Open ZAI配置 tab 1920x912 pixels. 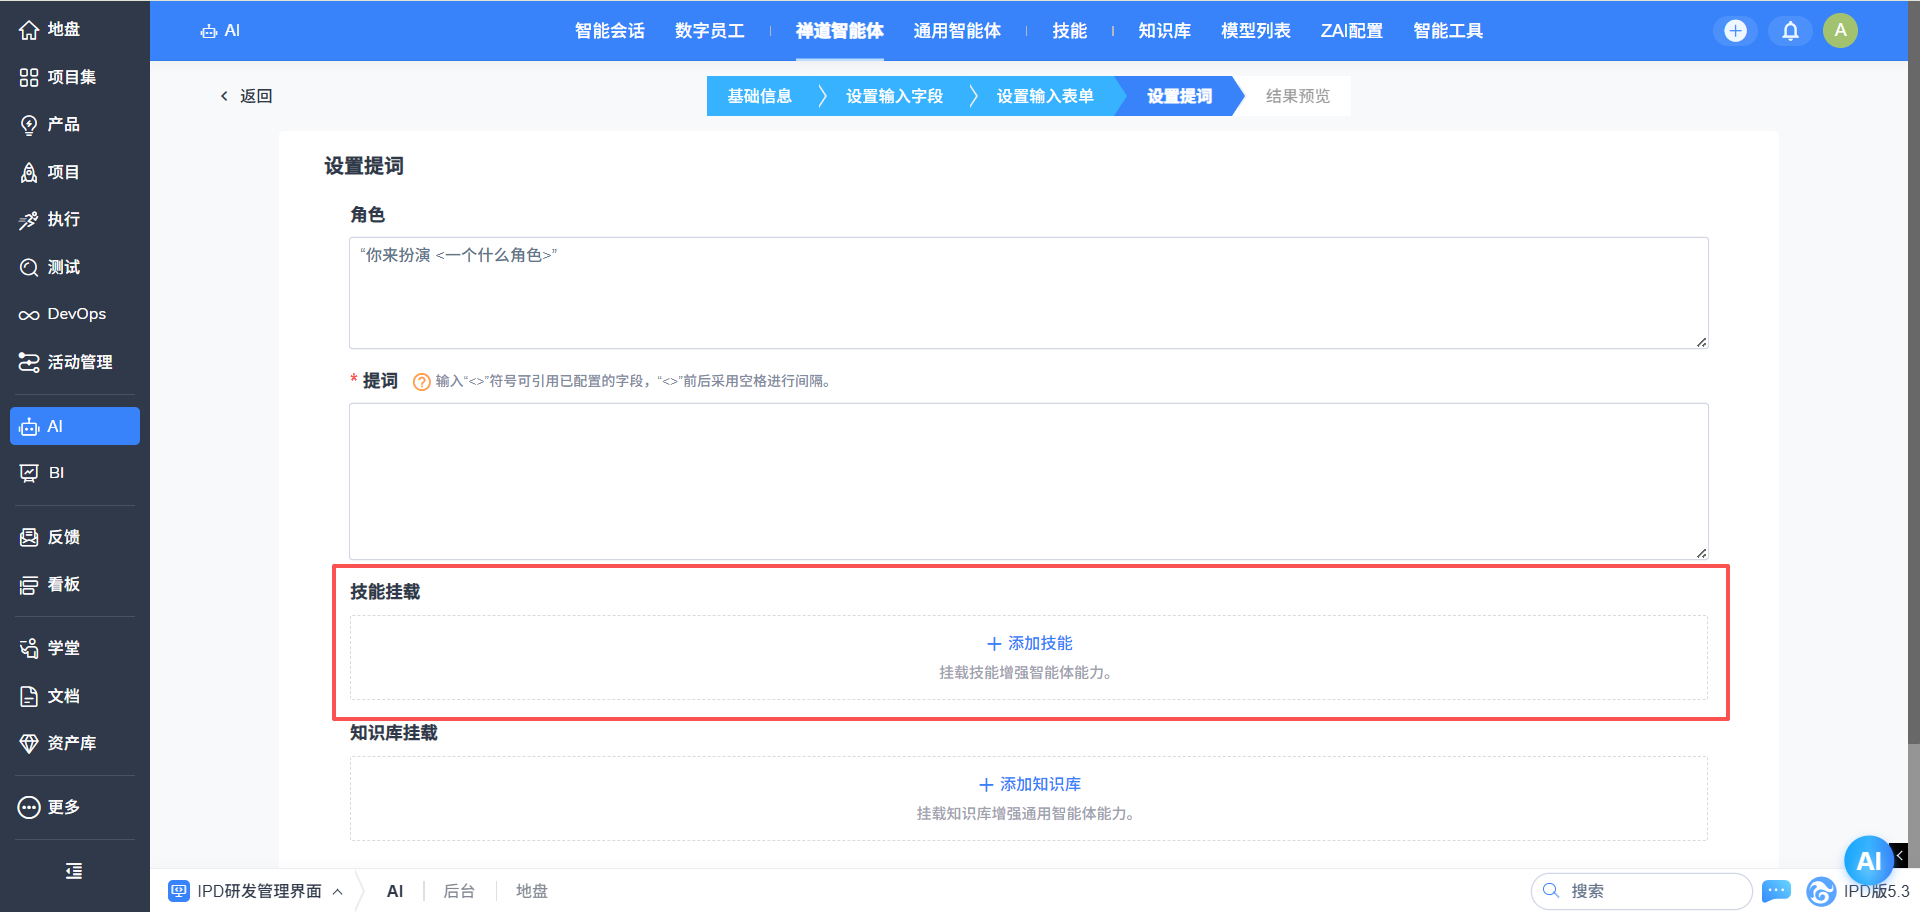tap(1352, 31)
